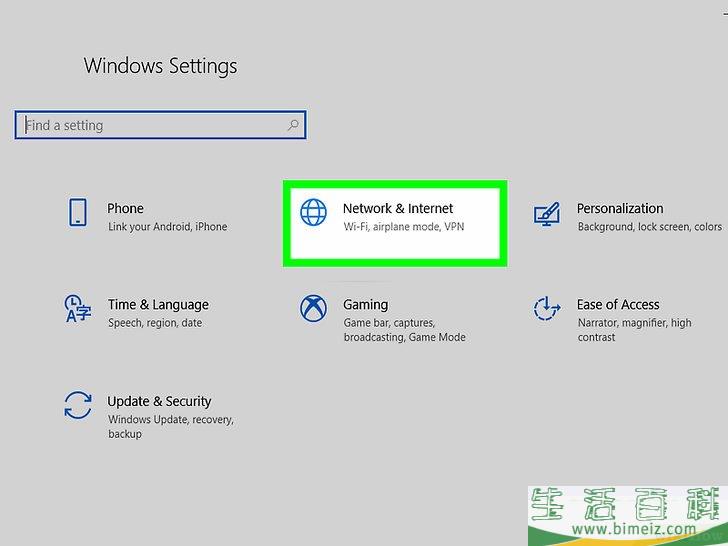The image size is (728, 546).
Task: Click the 'Narrator, magnifier, high contrast' description
Action: tap(634, 330)
